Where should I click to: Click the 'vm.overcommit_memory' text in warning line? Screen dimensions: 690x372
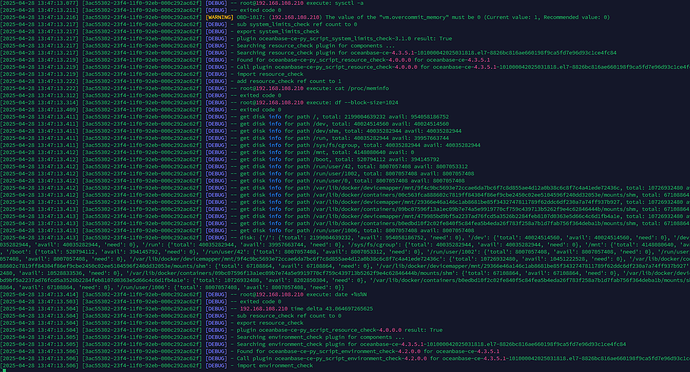(413, 17)
